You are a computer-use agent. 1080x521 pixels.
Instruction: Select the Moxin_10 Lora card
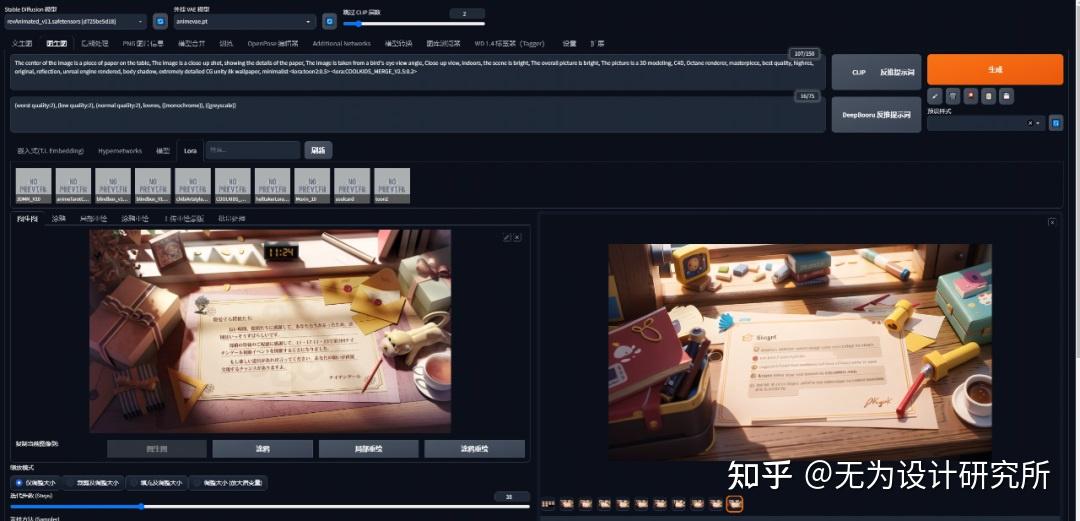pos(312,186)
